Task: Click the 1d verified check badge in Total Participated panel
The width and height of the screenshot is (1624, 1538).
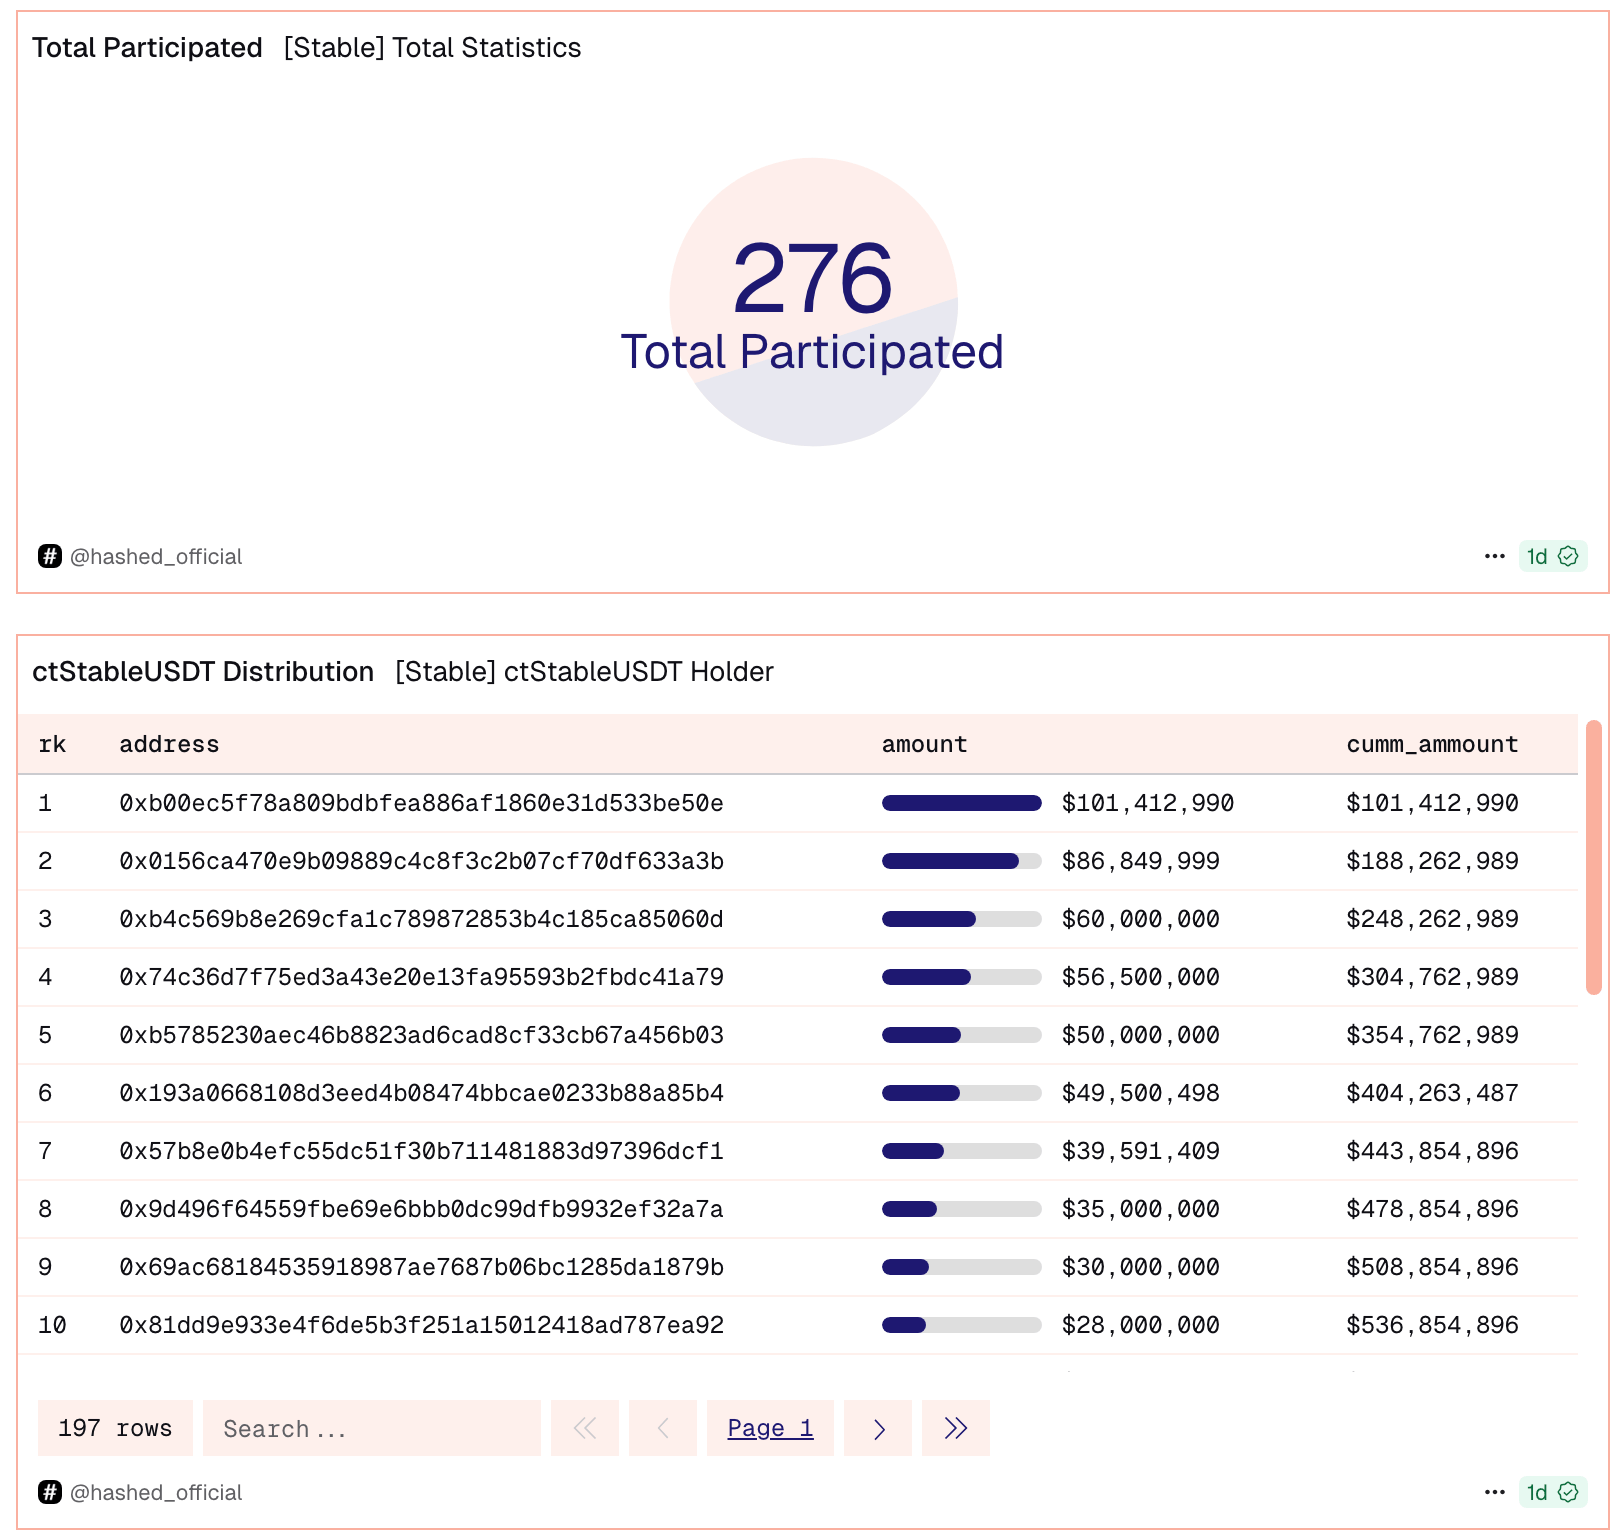Action: point(1552,556)
